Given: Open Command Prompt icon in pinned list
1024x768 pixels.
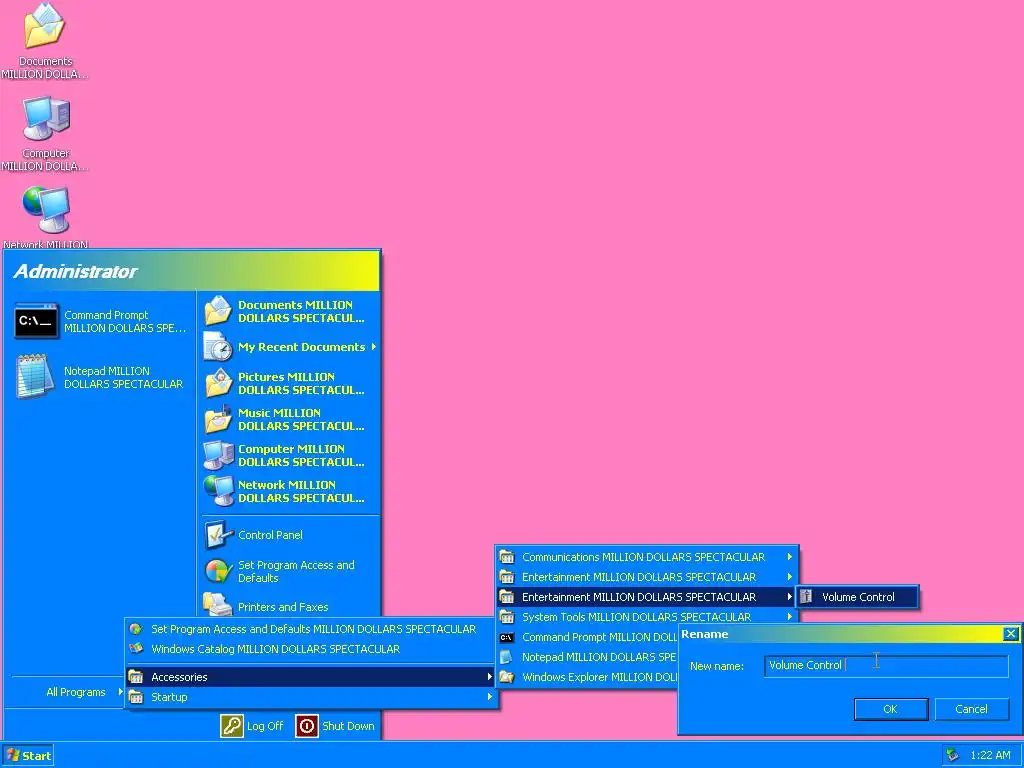Looking at the screenshot, I should click(x=37, y=321).
